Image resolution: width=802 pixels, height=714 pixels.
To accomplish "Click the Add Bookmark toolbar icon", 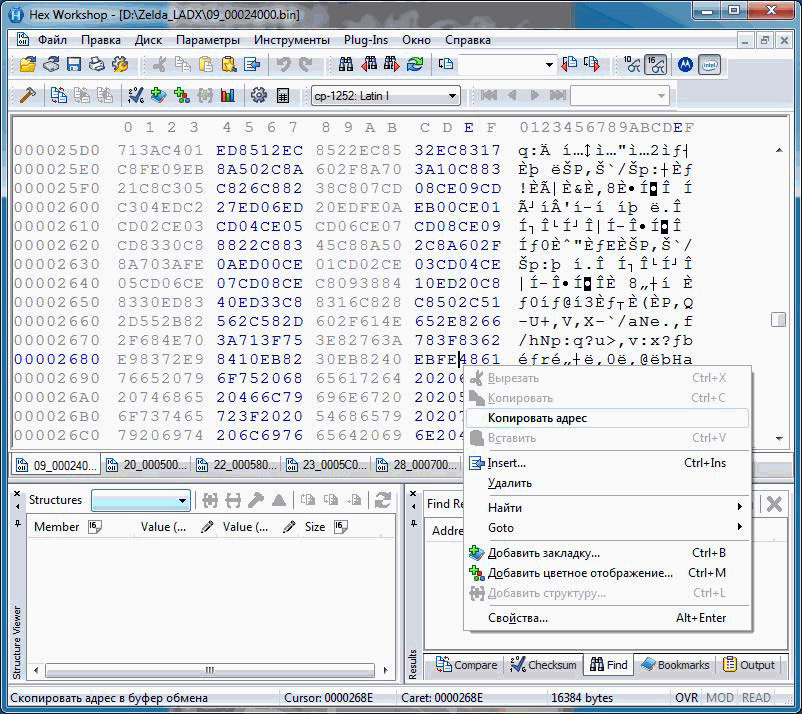I will point(159,95).
